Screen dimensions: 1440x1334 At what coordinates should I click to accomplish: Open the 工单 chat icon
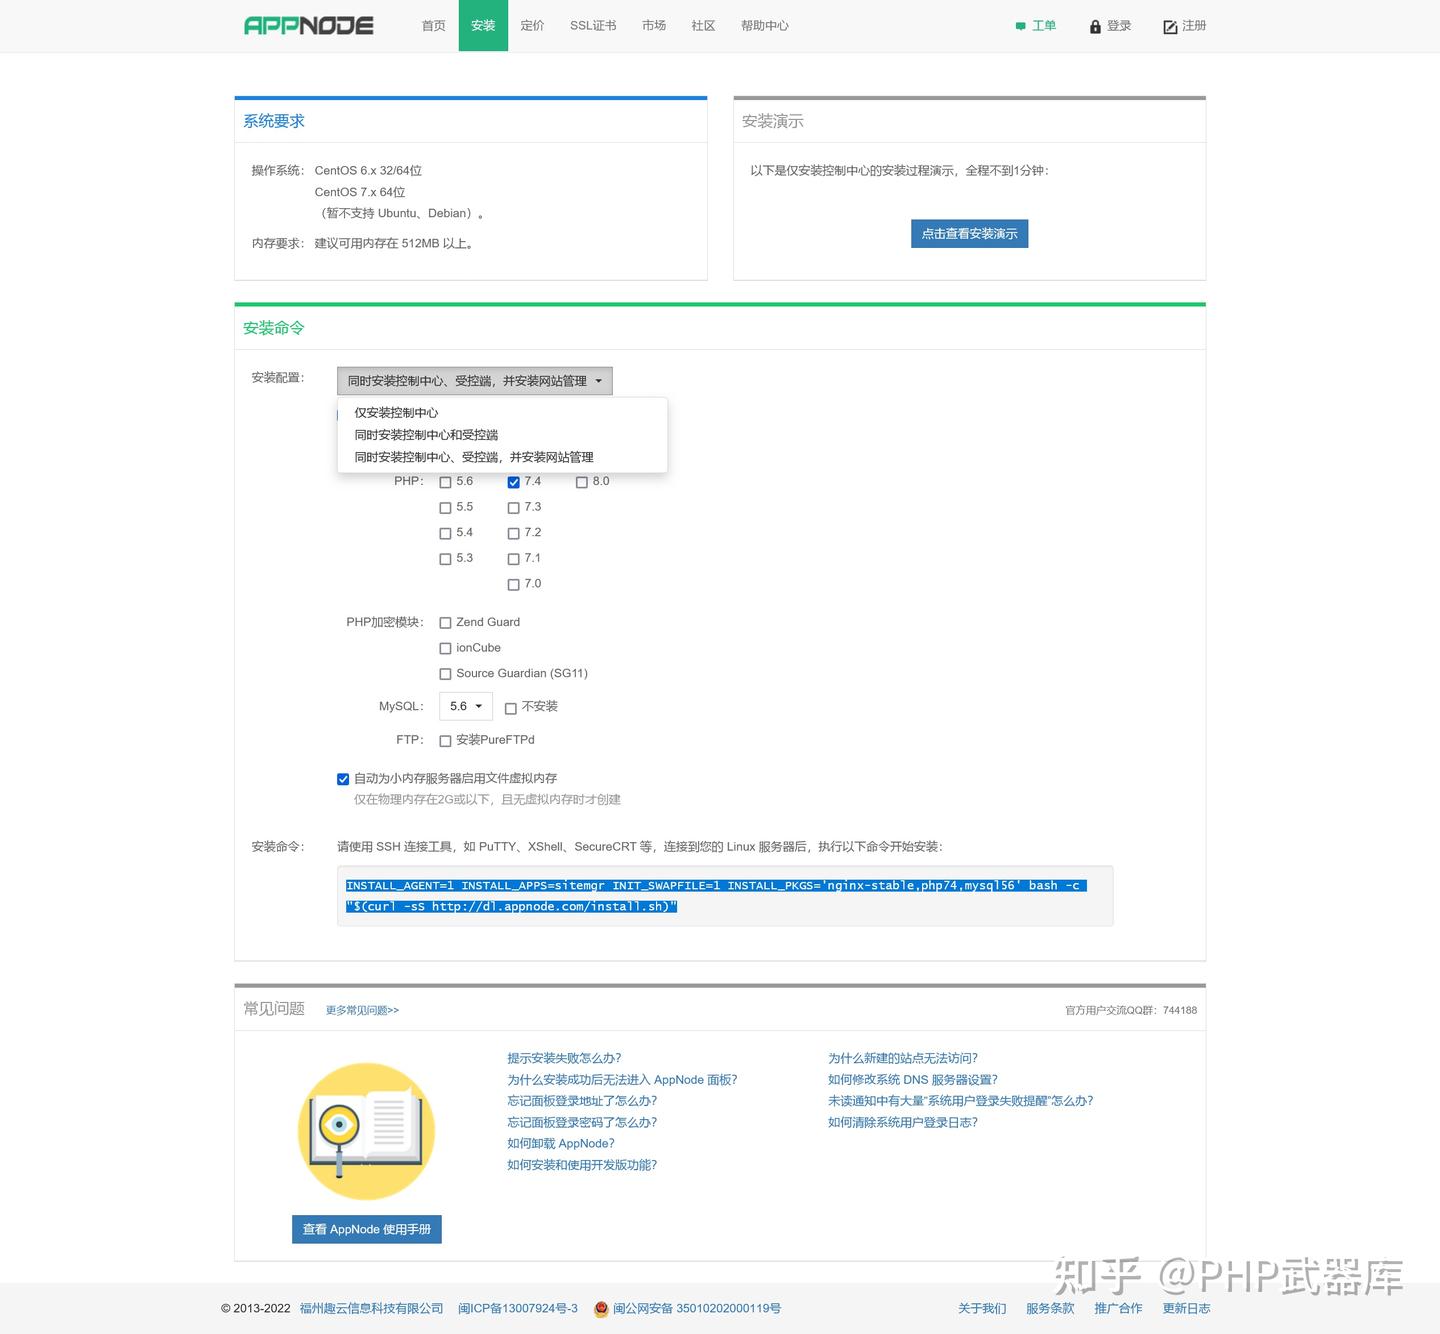tap(1020, 26)
